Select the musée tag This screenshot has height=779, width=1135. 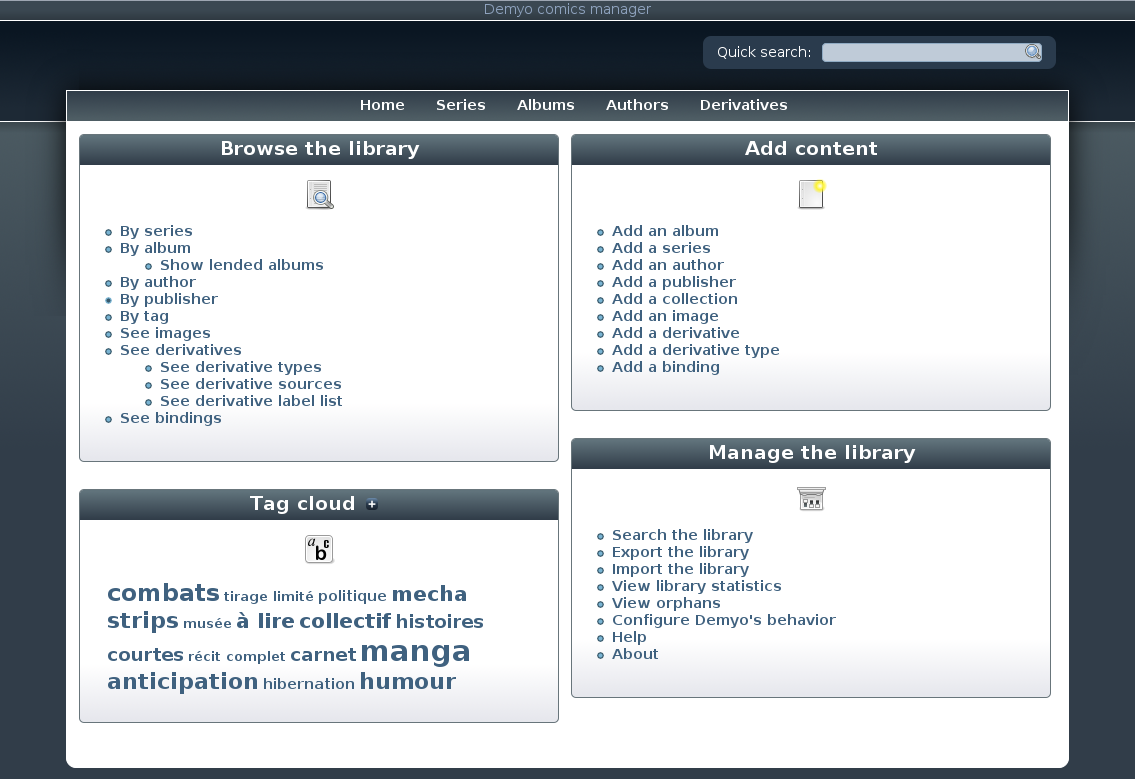[x=207, y=623]
